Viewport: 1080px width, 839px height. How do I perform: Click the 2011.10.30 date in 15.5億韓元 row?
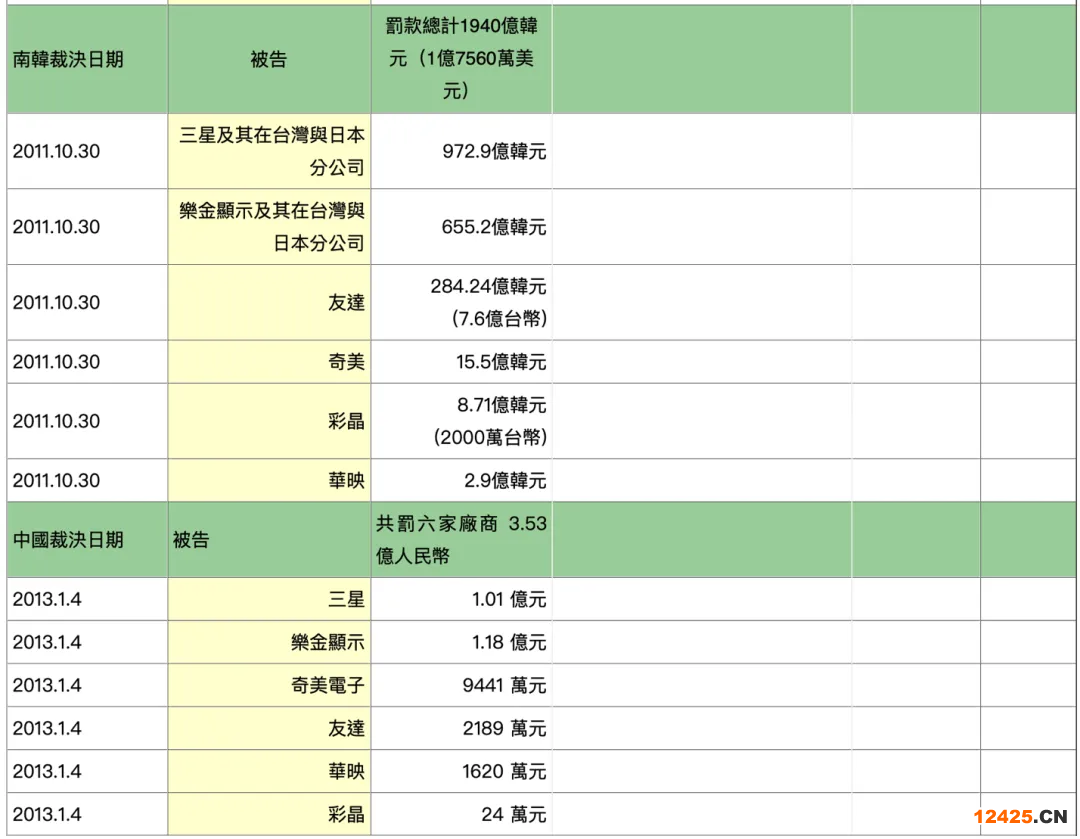[x=56, y=362]
